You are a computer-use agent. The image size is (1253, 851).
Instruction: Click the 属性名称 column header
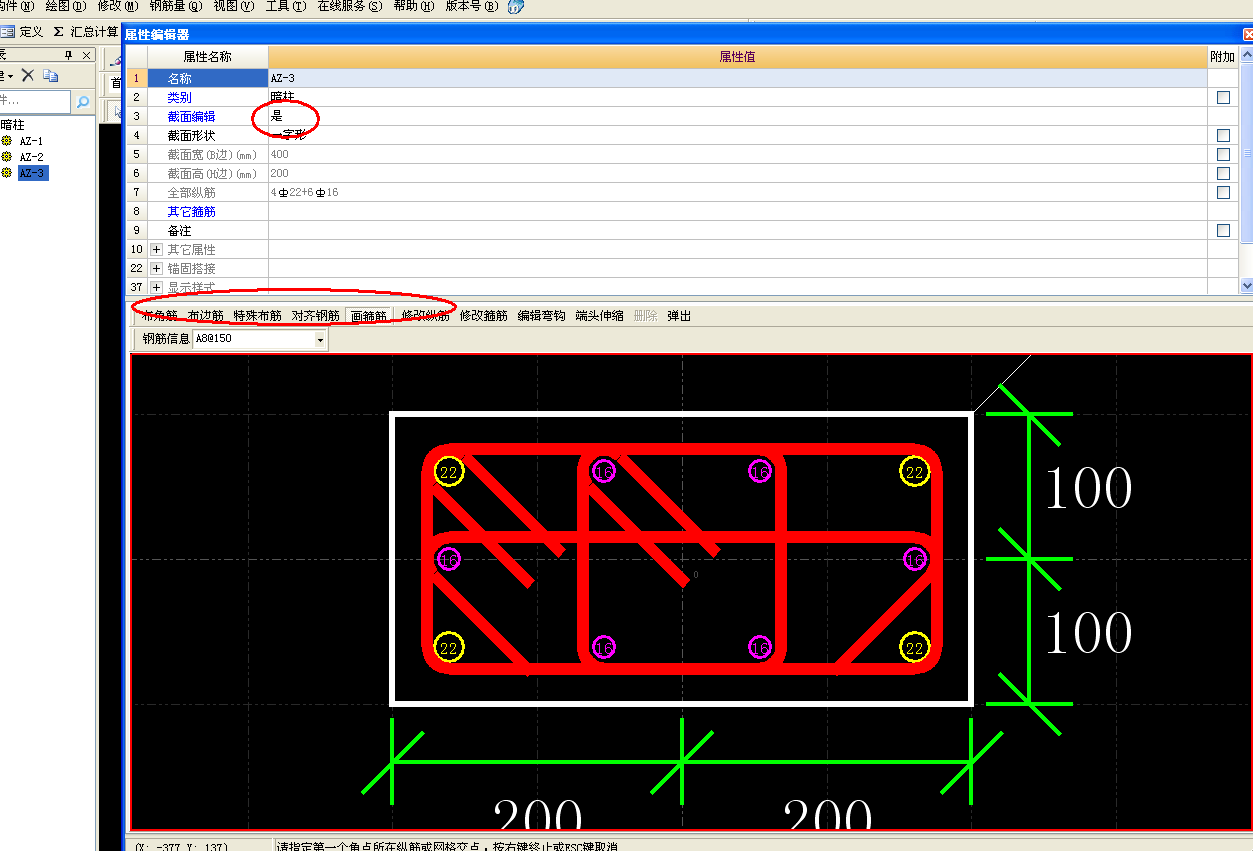(x=208, y=57)
